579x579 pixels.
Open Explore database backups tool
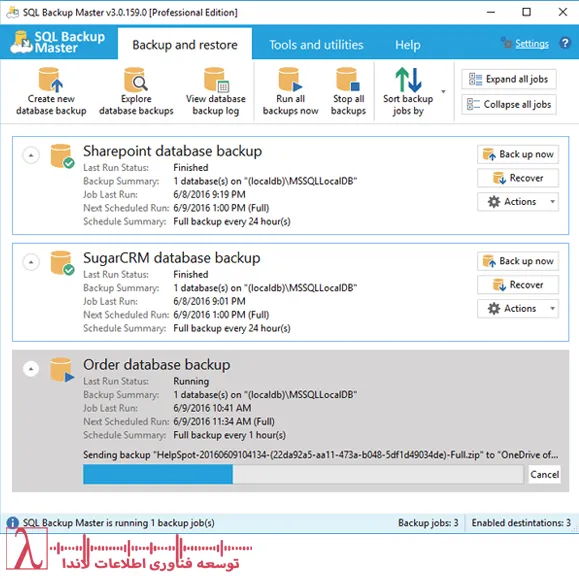click(x=136, y=91)
